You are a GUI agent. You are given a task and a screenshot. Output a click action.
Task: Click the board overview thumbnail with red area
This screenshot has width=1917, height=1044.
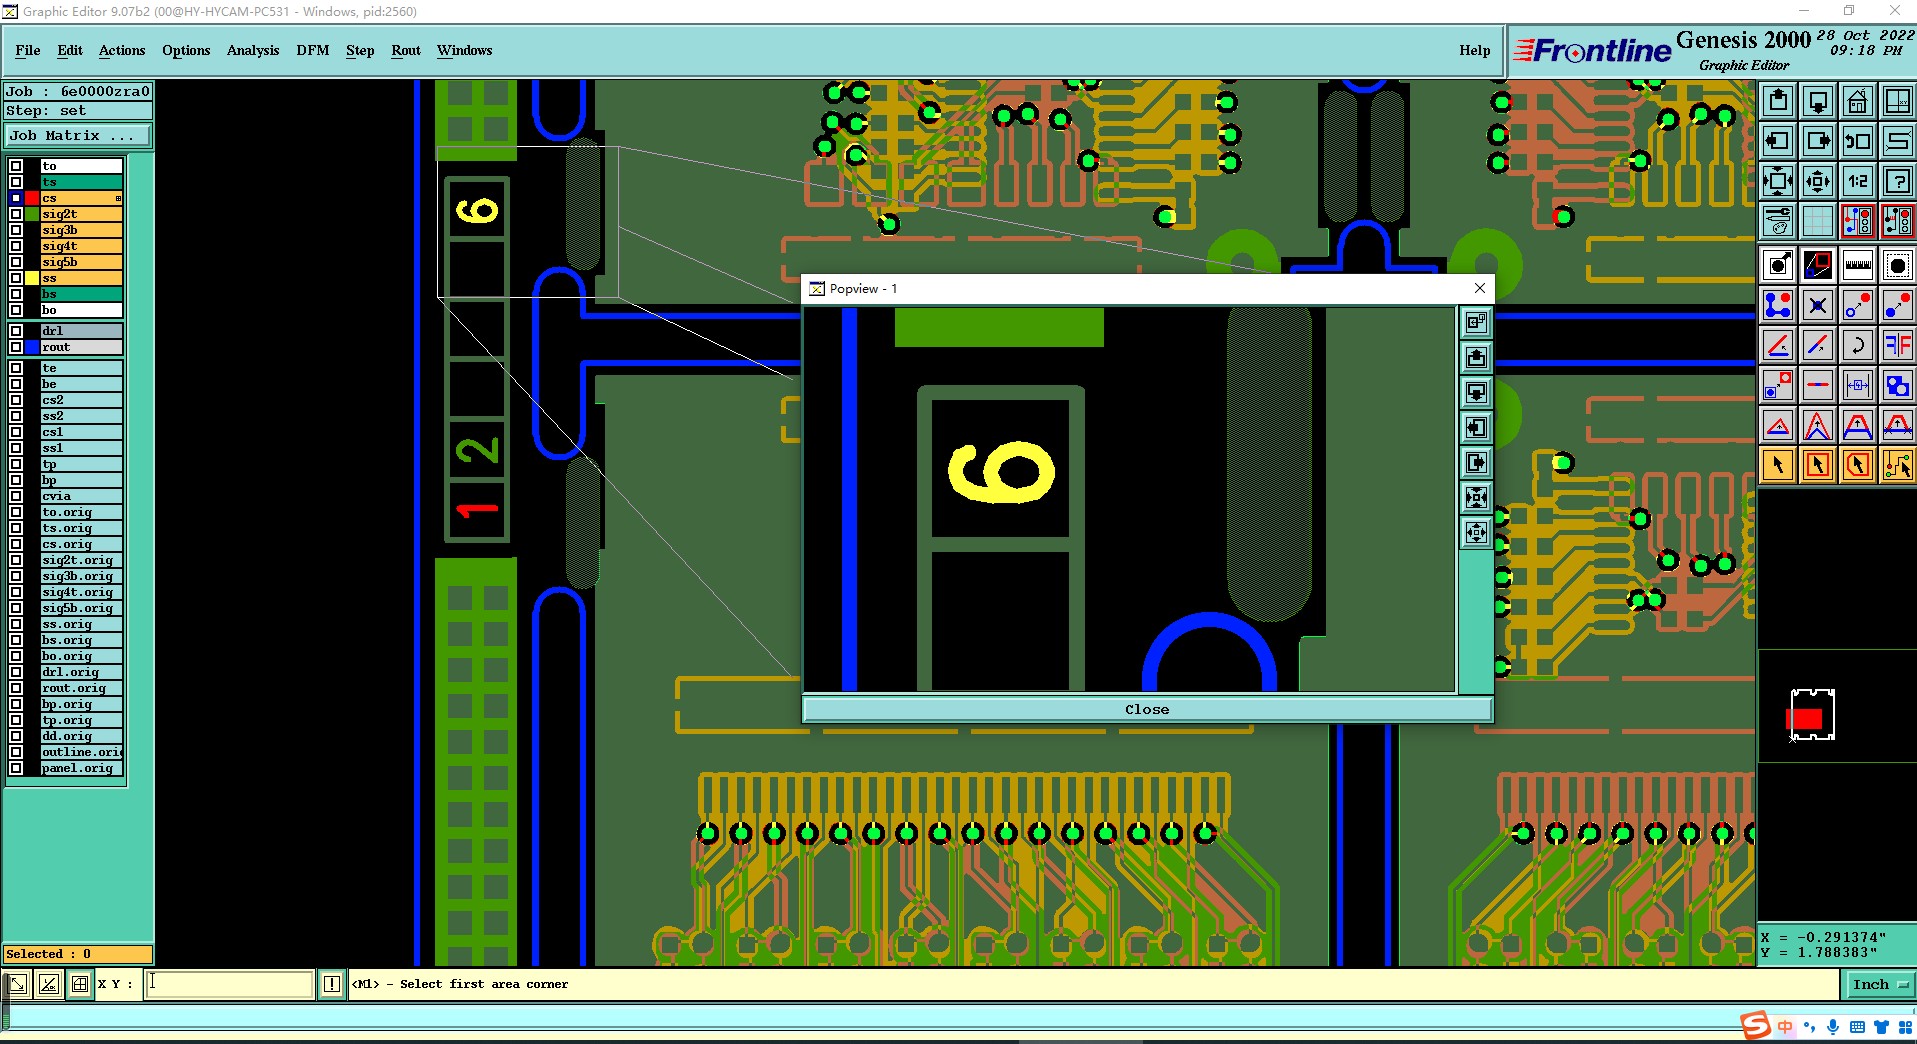pos(1811,715)
